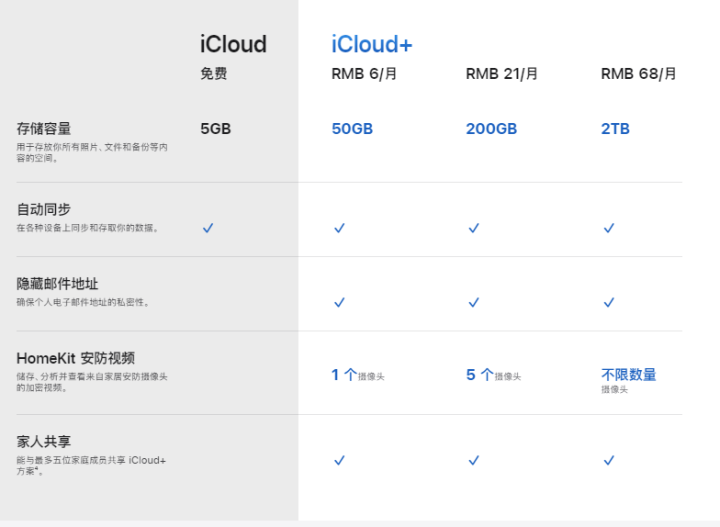Click the 50GB storage option
Viewport: 720px width, 527px height.
click(353, 129)
